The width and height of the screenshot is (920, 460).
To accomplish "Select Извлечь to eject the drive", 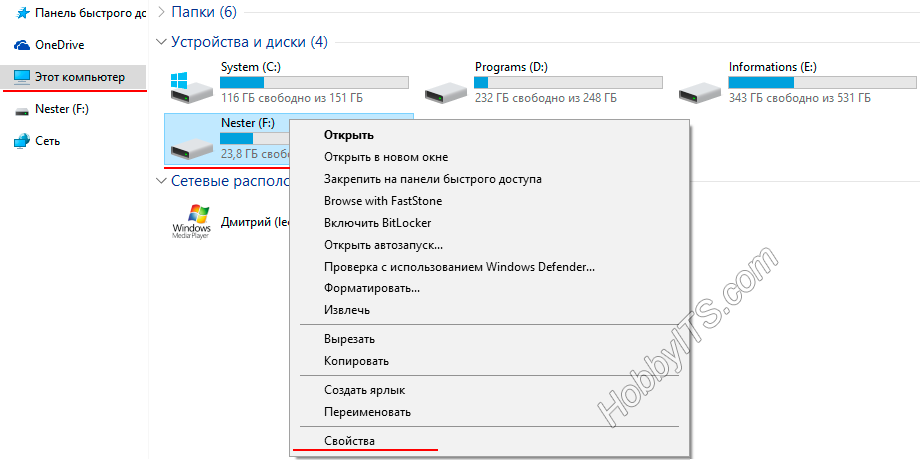I will click(x=347, y=310).
